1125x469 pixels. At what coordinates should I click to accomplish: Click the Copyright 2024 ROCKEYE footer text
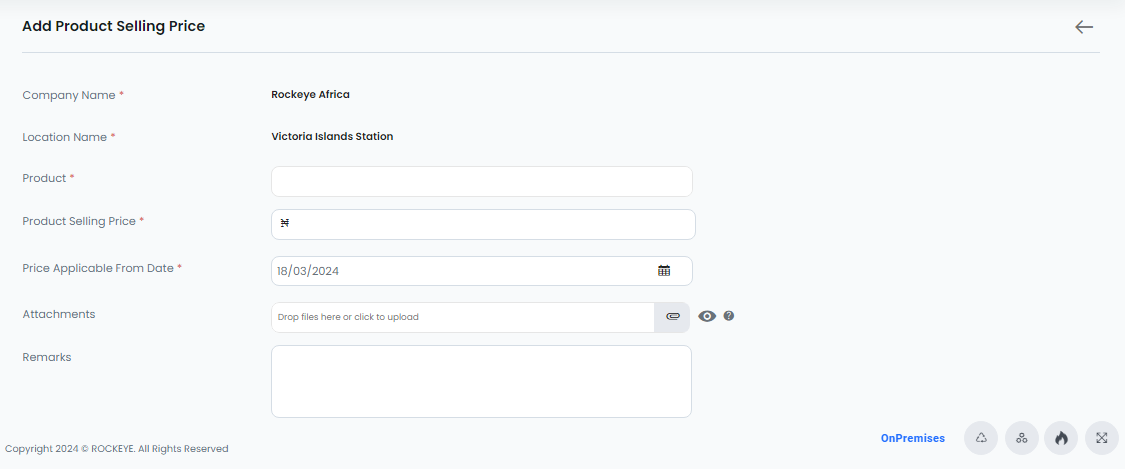pos(116,449)
